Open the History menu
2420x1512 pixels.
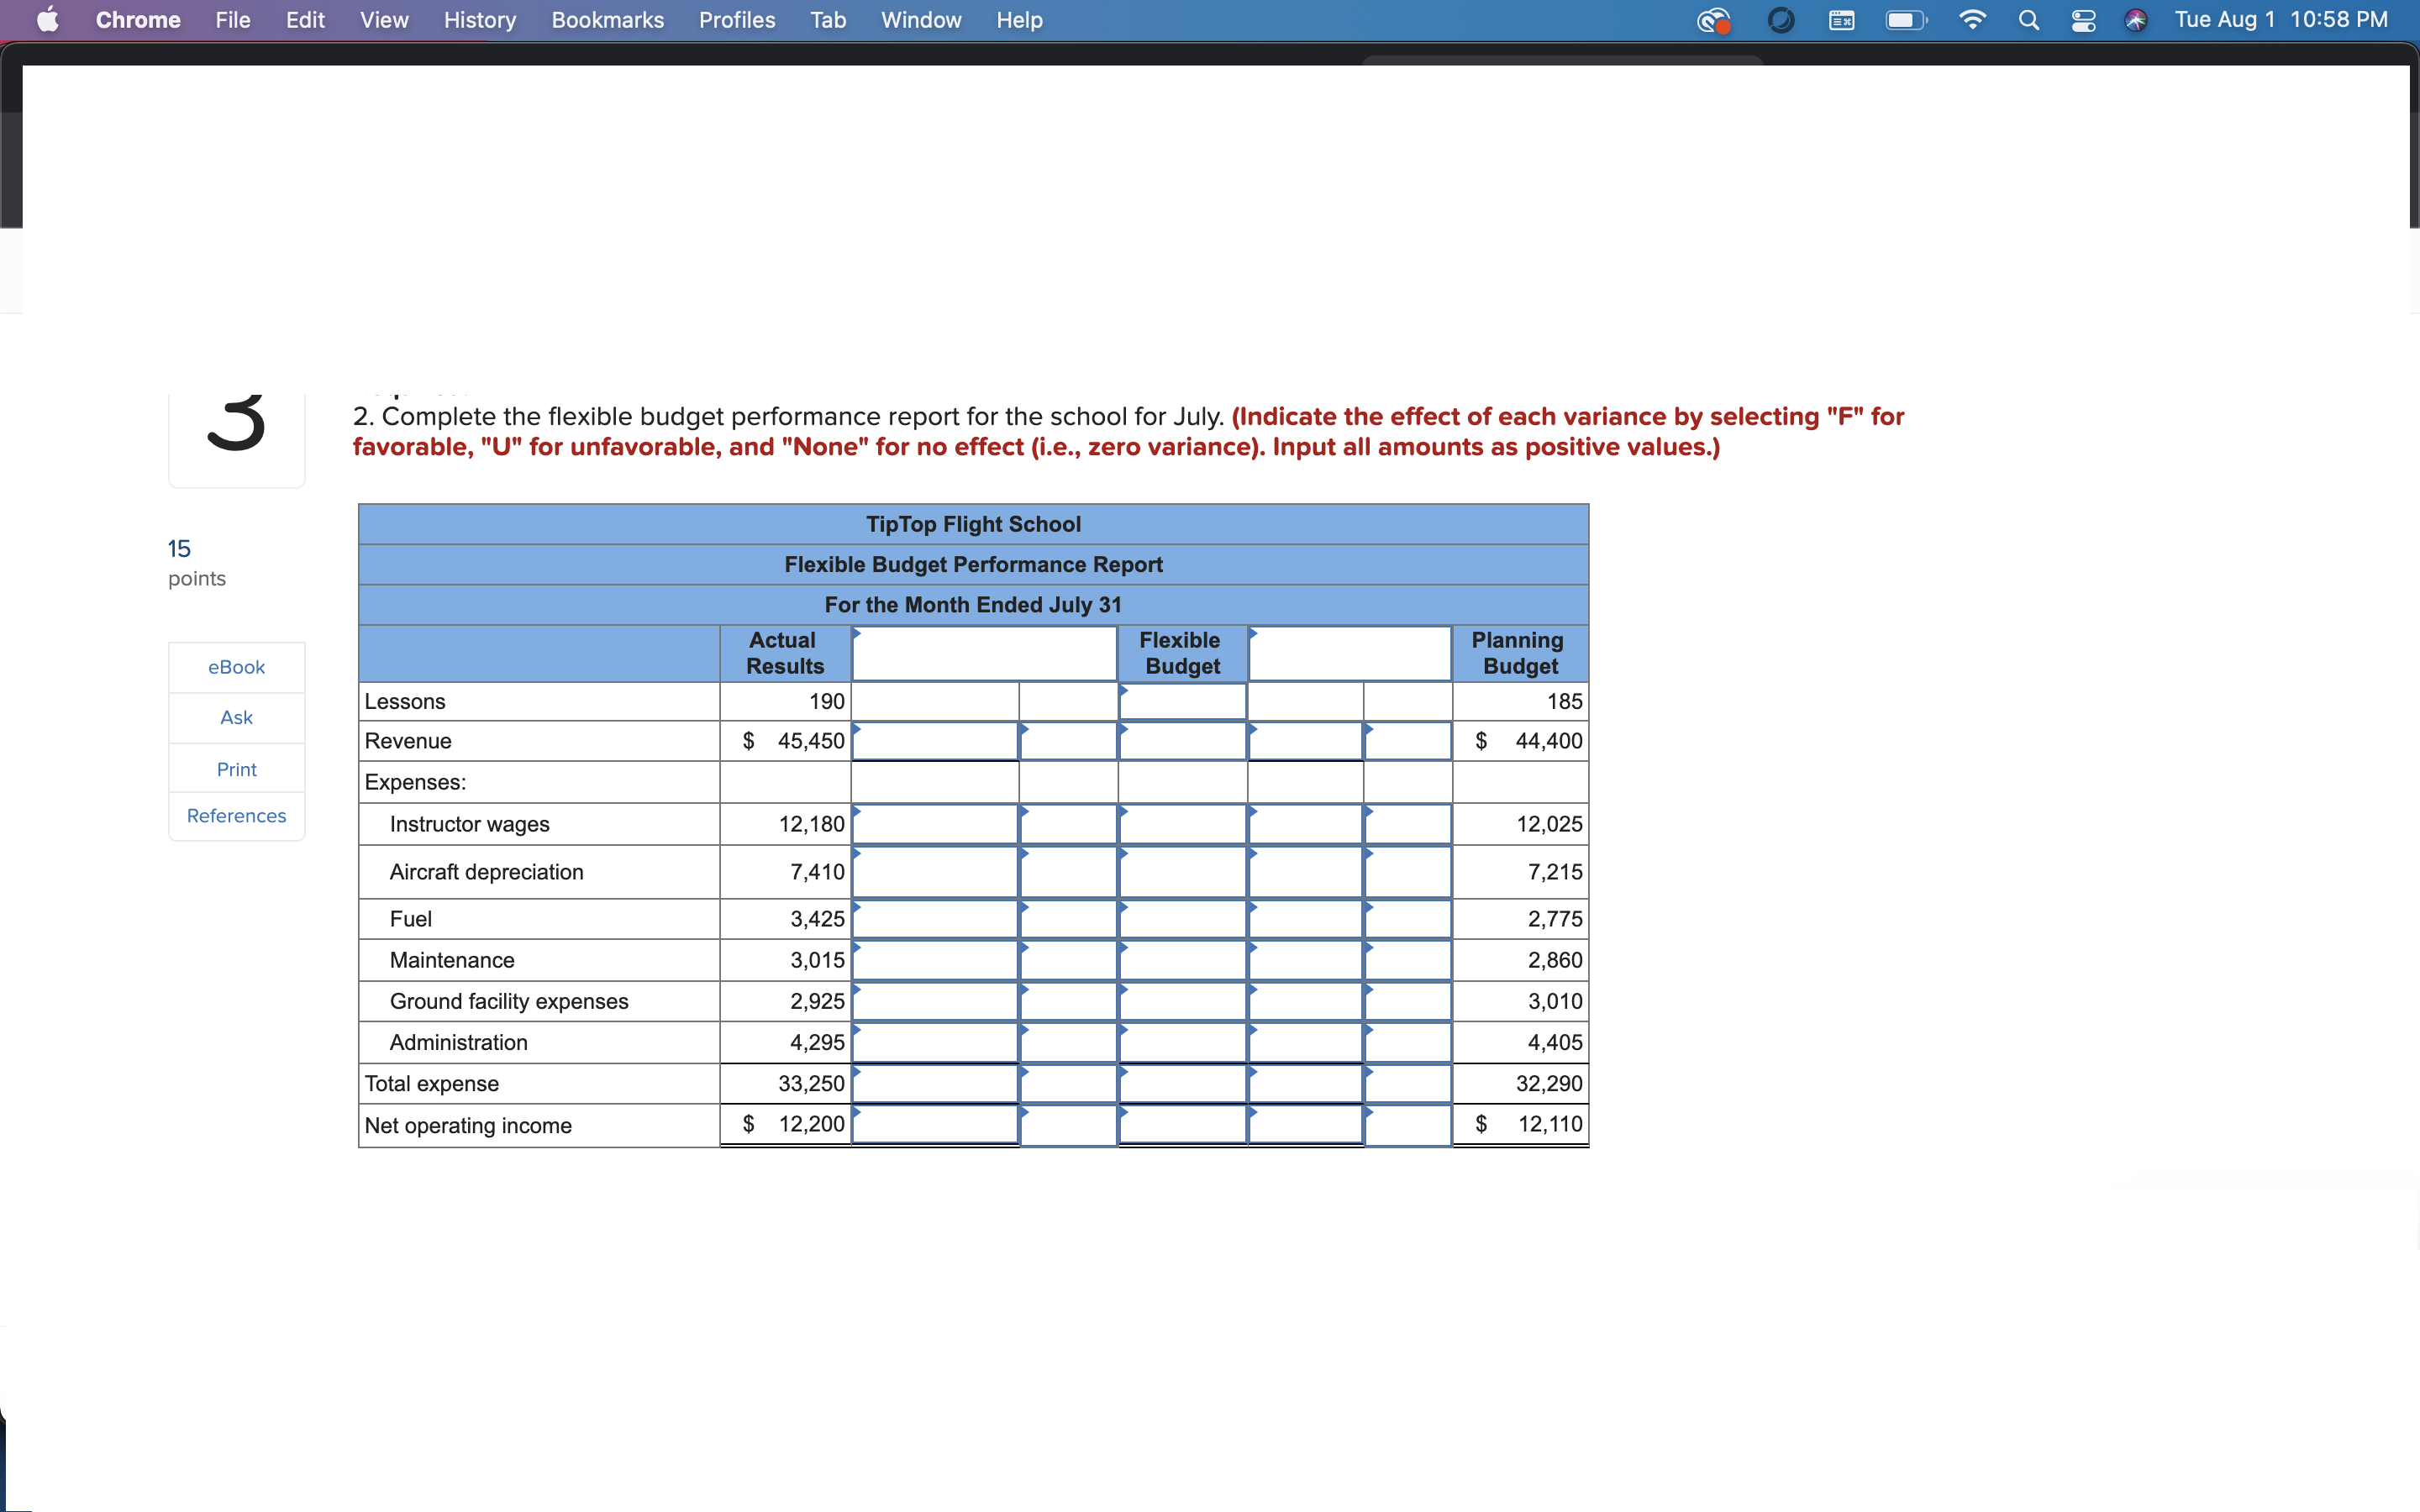pyautogui.click(x=479, y=20)
